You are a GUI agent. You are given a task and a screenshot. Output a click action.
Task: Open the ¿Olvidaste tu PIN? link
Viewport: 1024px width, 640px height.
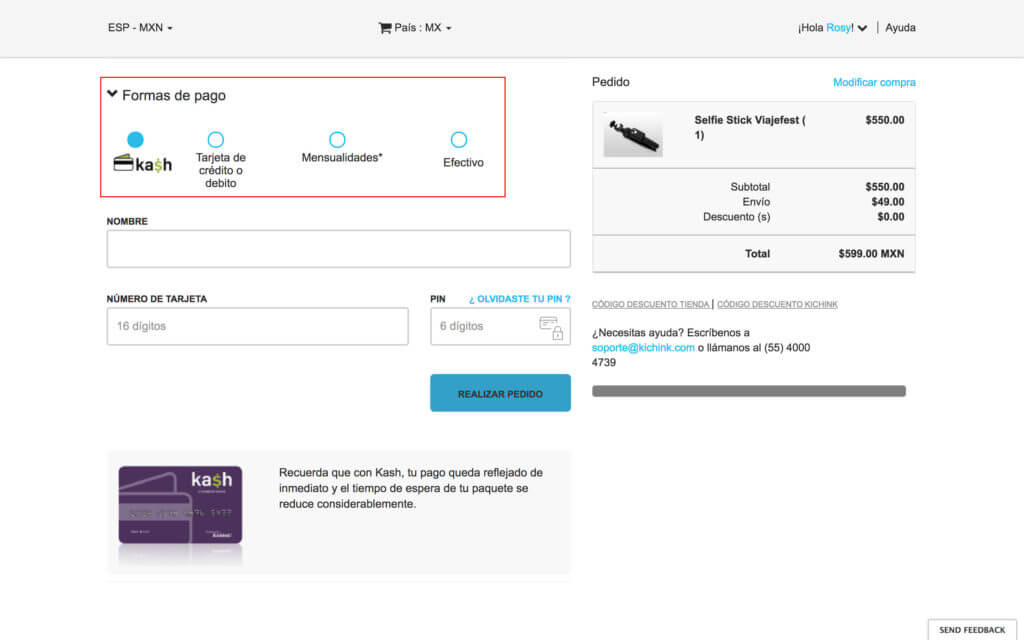[519, 299]
